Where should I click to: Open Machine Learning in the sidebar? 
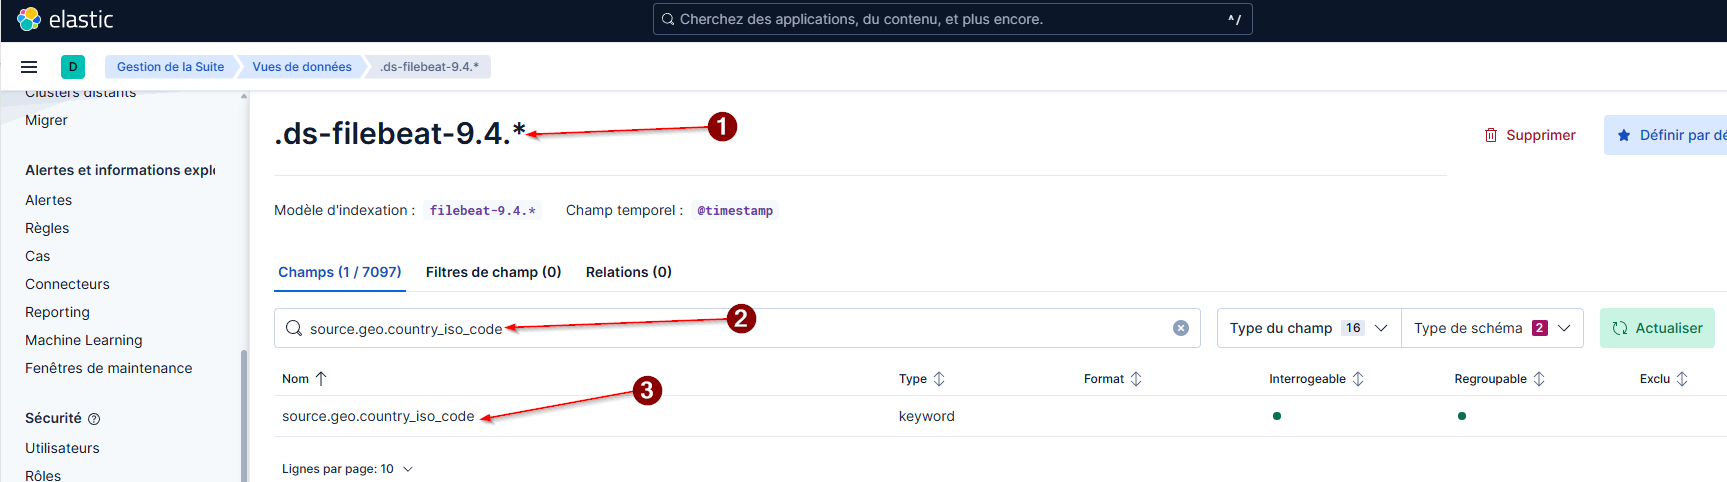pos(84,340)
